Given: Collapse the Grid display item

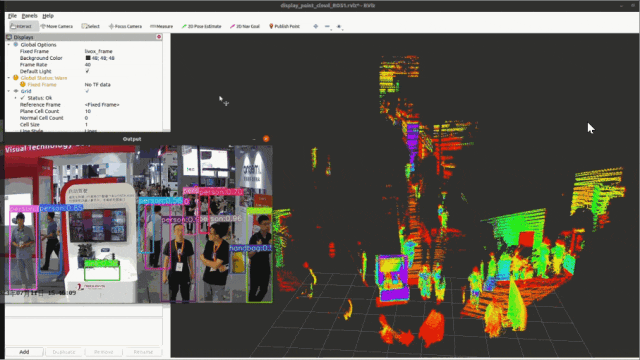Looking at the screenshot, I should tap(9, 91).
